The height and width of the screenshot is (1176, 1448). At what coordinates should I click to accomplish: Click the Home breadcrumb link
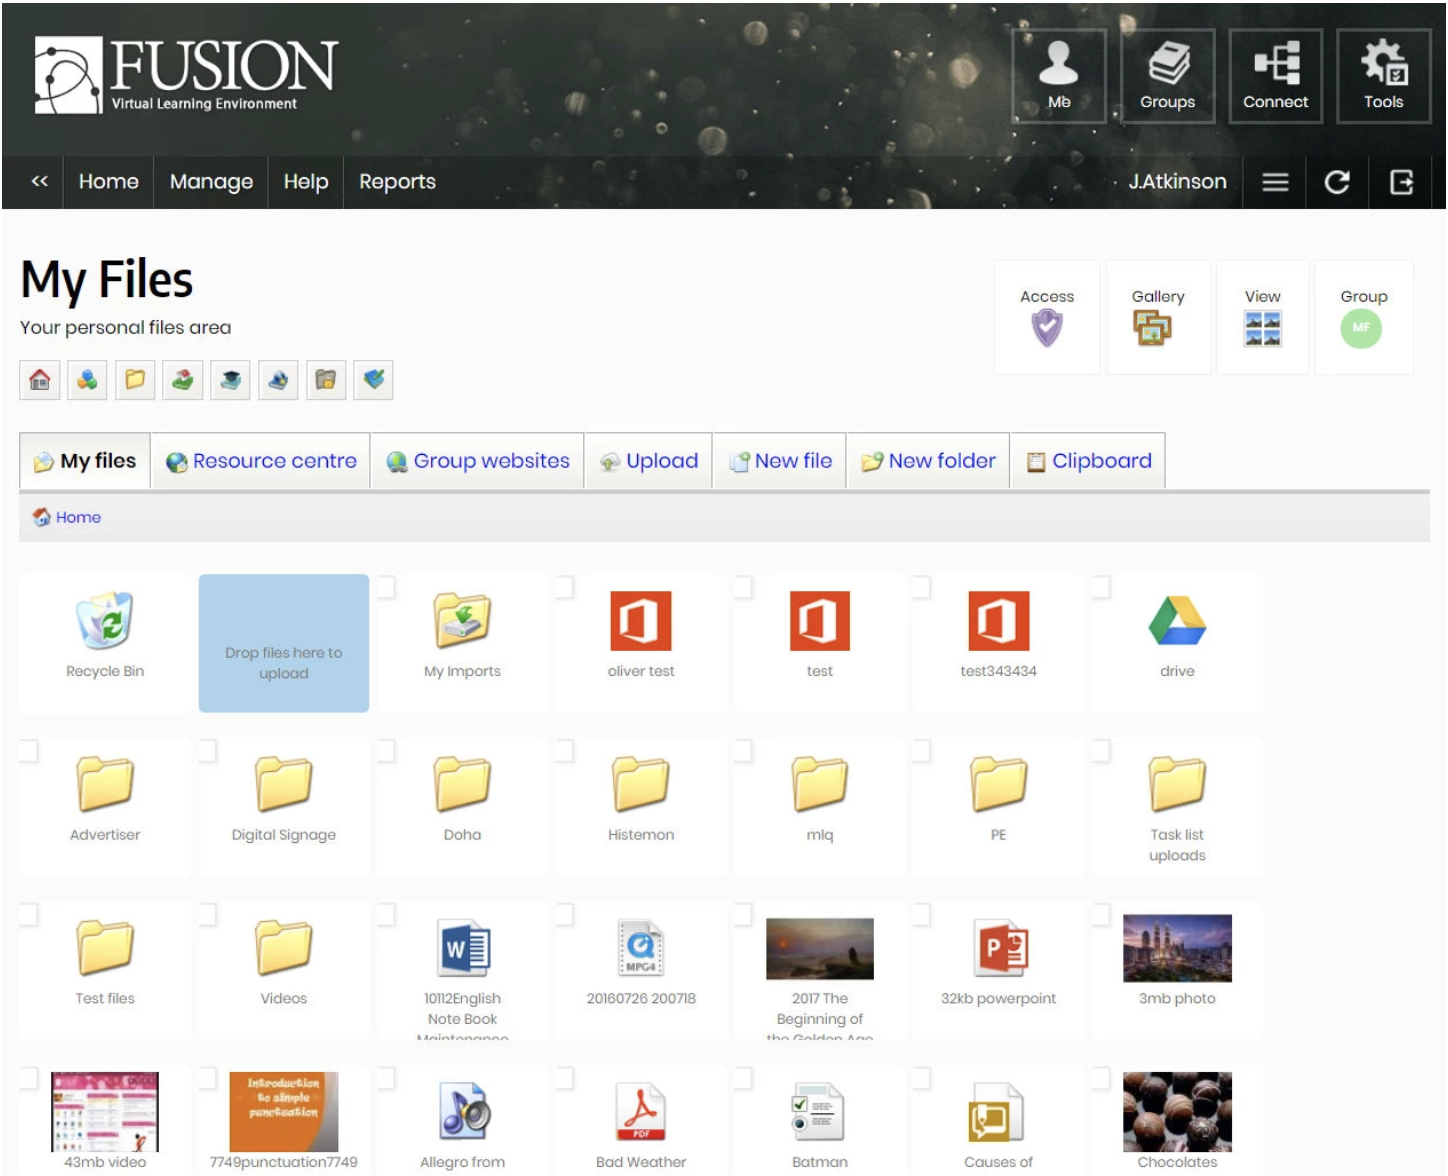[78, 517]
